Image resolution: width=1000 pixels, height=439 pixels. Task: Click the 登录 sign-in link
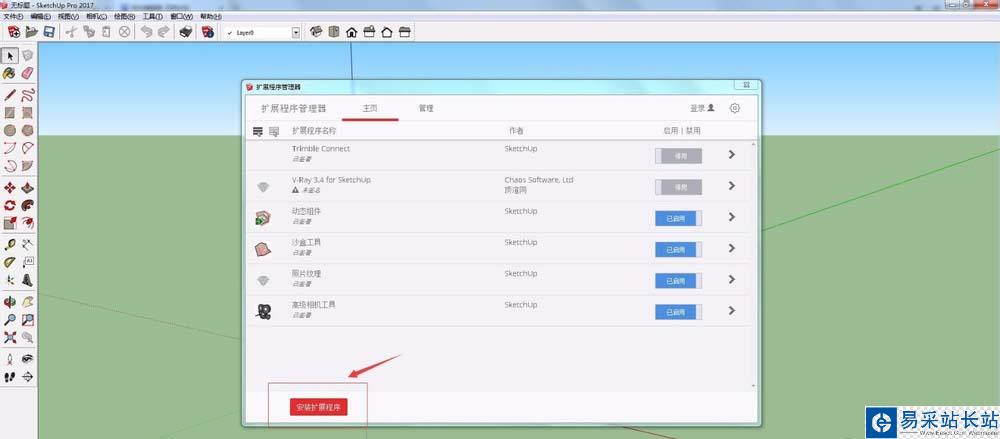click(702, 108)
